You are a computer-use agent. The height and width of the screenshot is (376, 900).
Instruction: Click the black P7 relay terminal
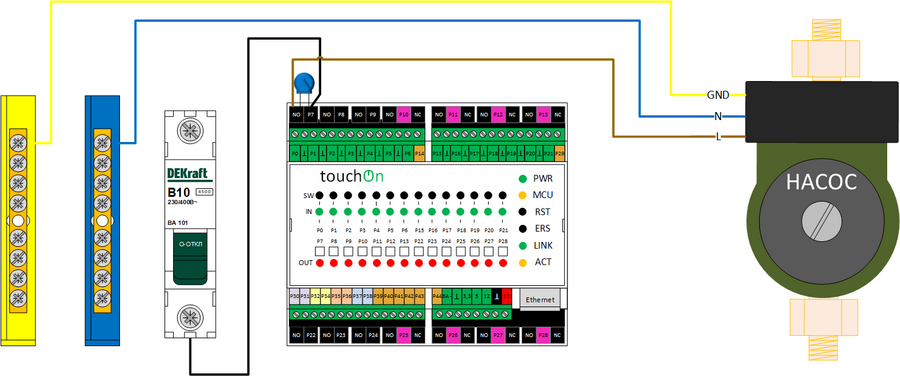[311, 115]
